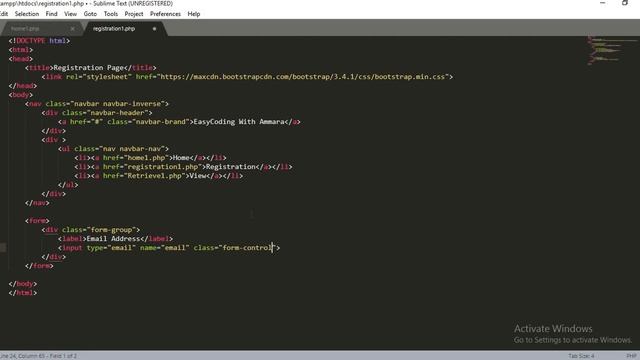Screen dimensions: 640x360
Task: Click the registration1.php href value
Action: 162,167
